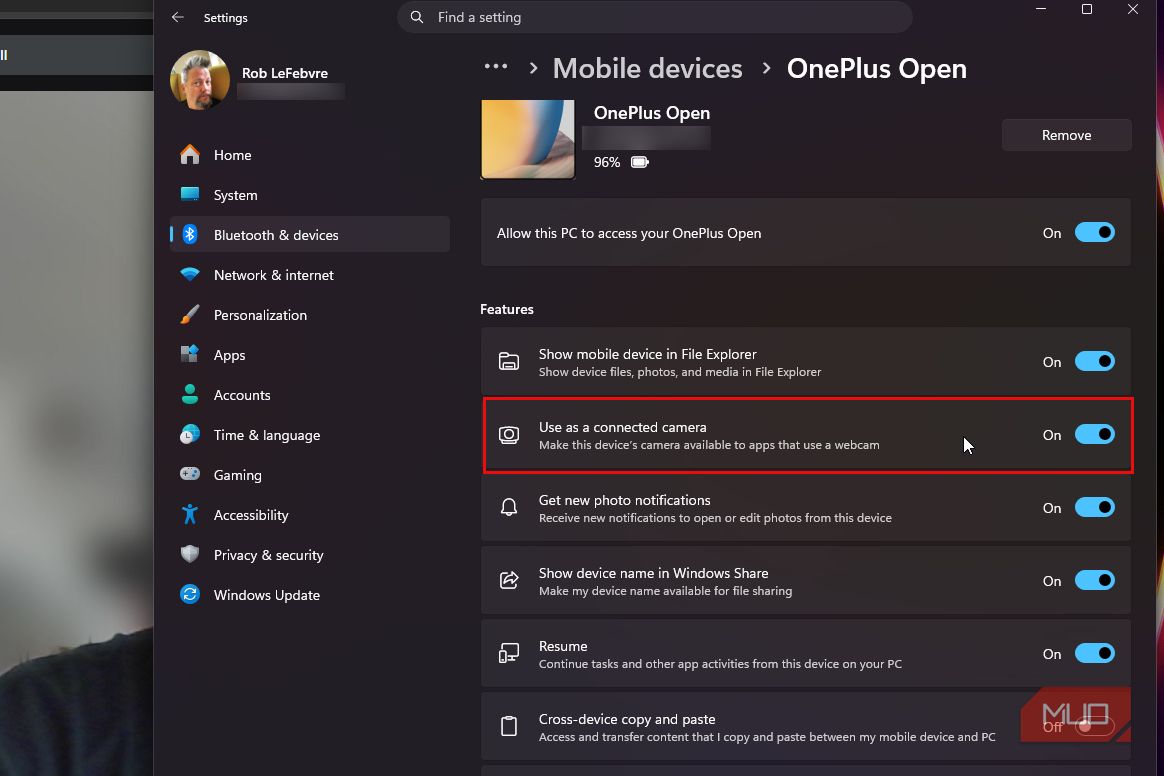Open Privacy & security settings
This screenshot has height=776, width=1164.
point(310,555)
